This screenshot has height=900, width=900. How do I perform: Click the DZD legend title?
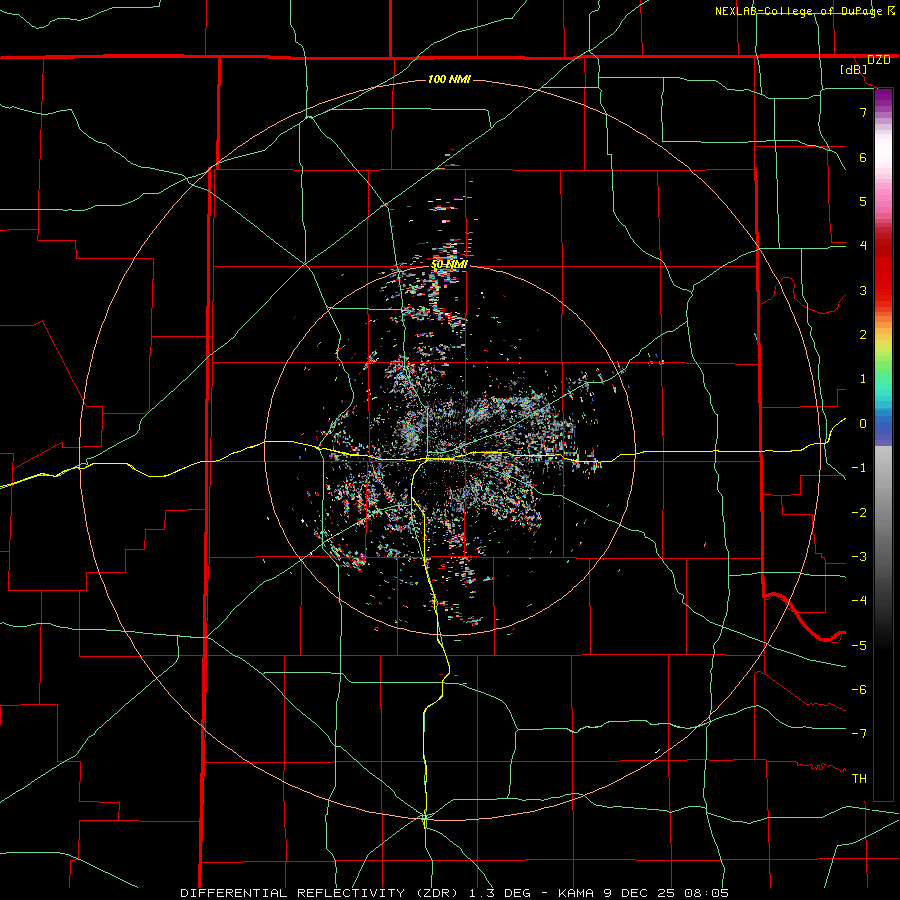point(878,60)
